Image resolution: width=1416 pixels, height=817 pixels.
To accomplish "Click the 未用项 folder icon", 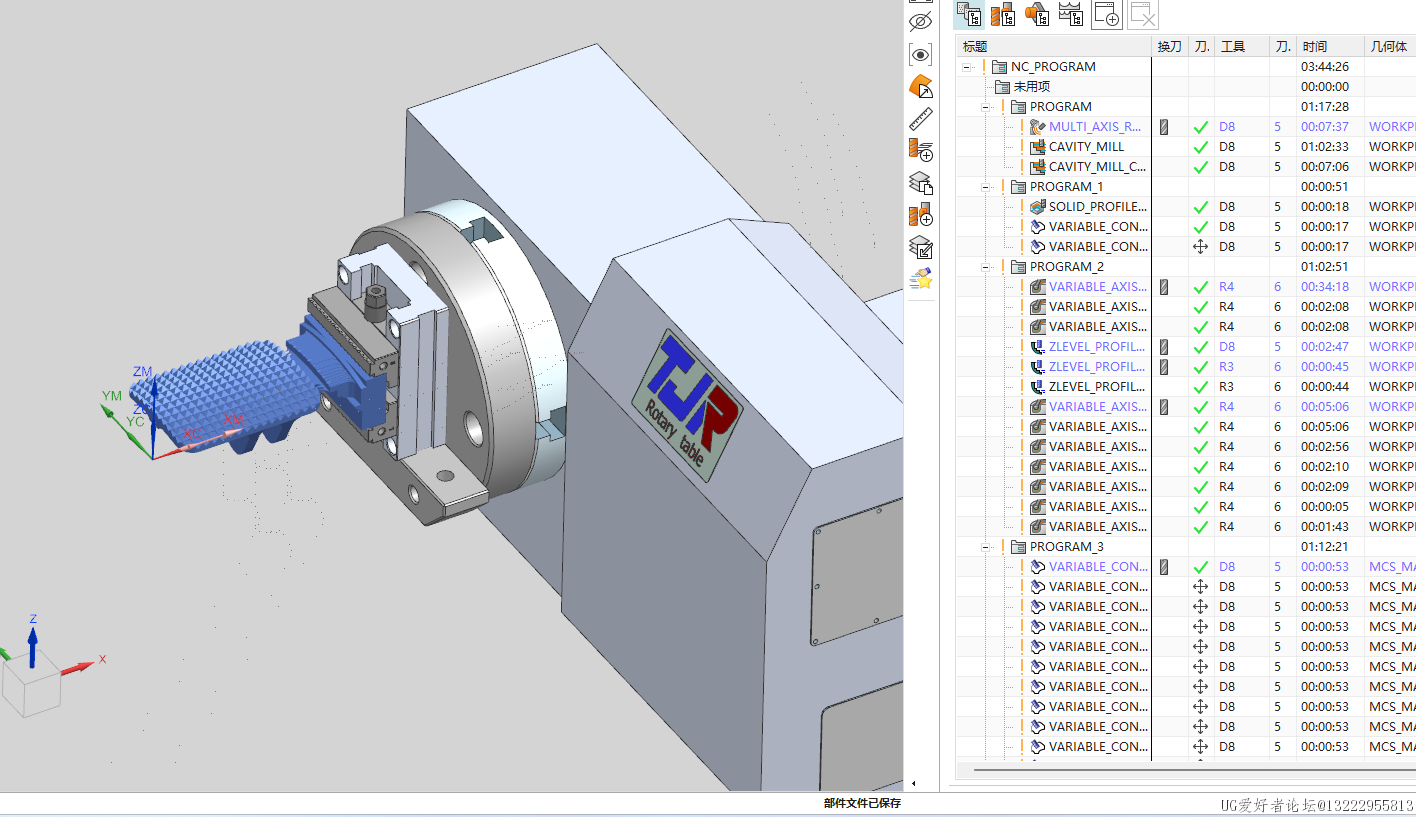I will tap(1002, 87).
